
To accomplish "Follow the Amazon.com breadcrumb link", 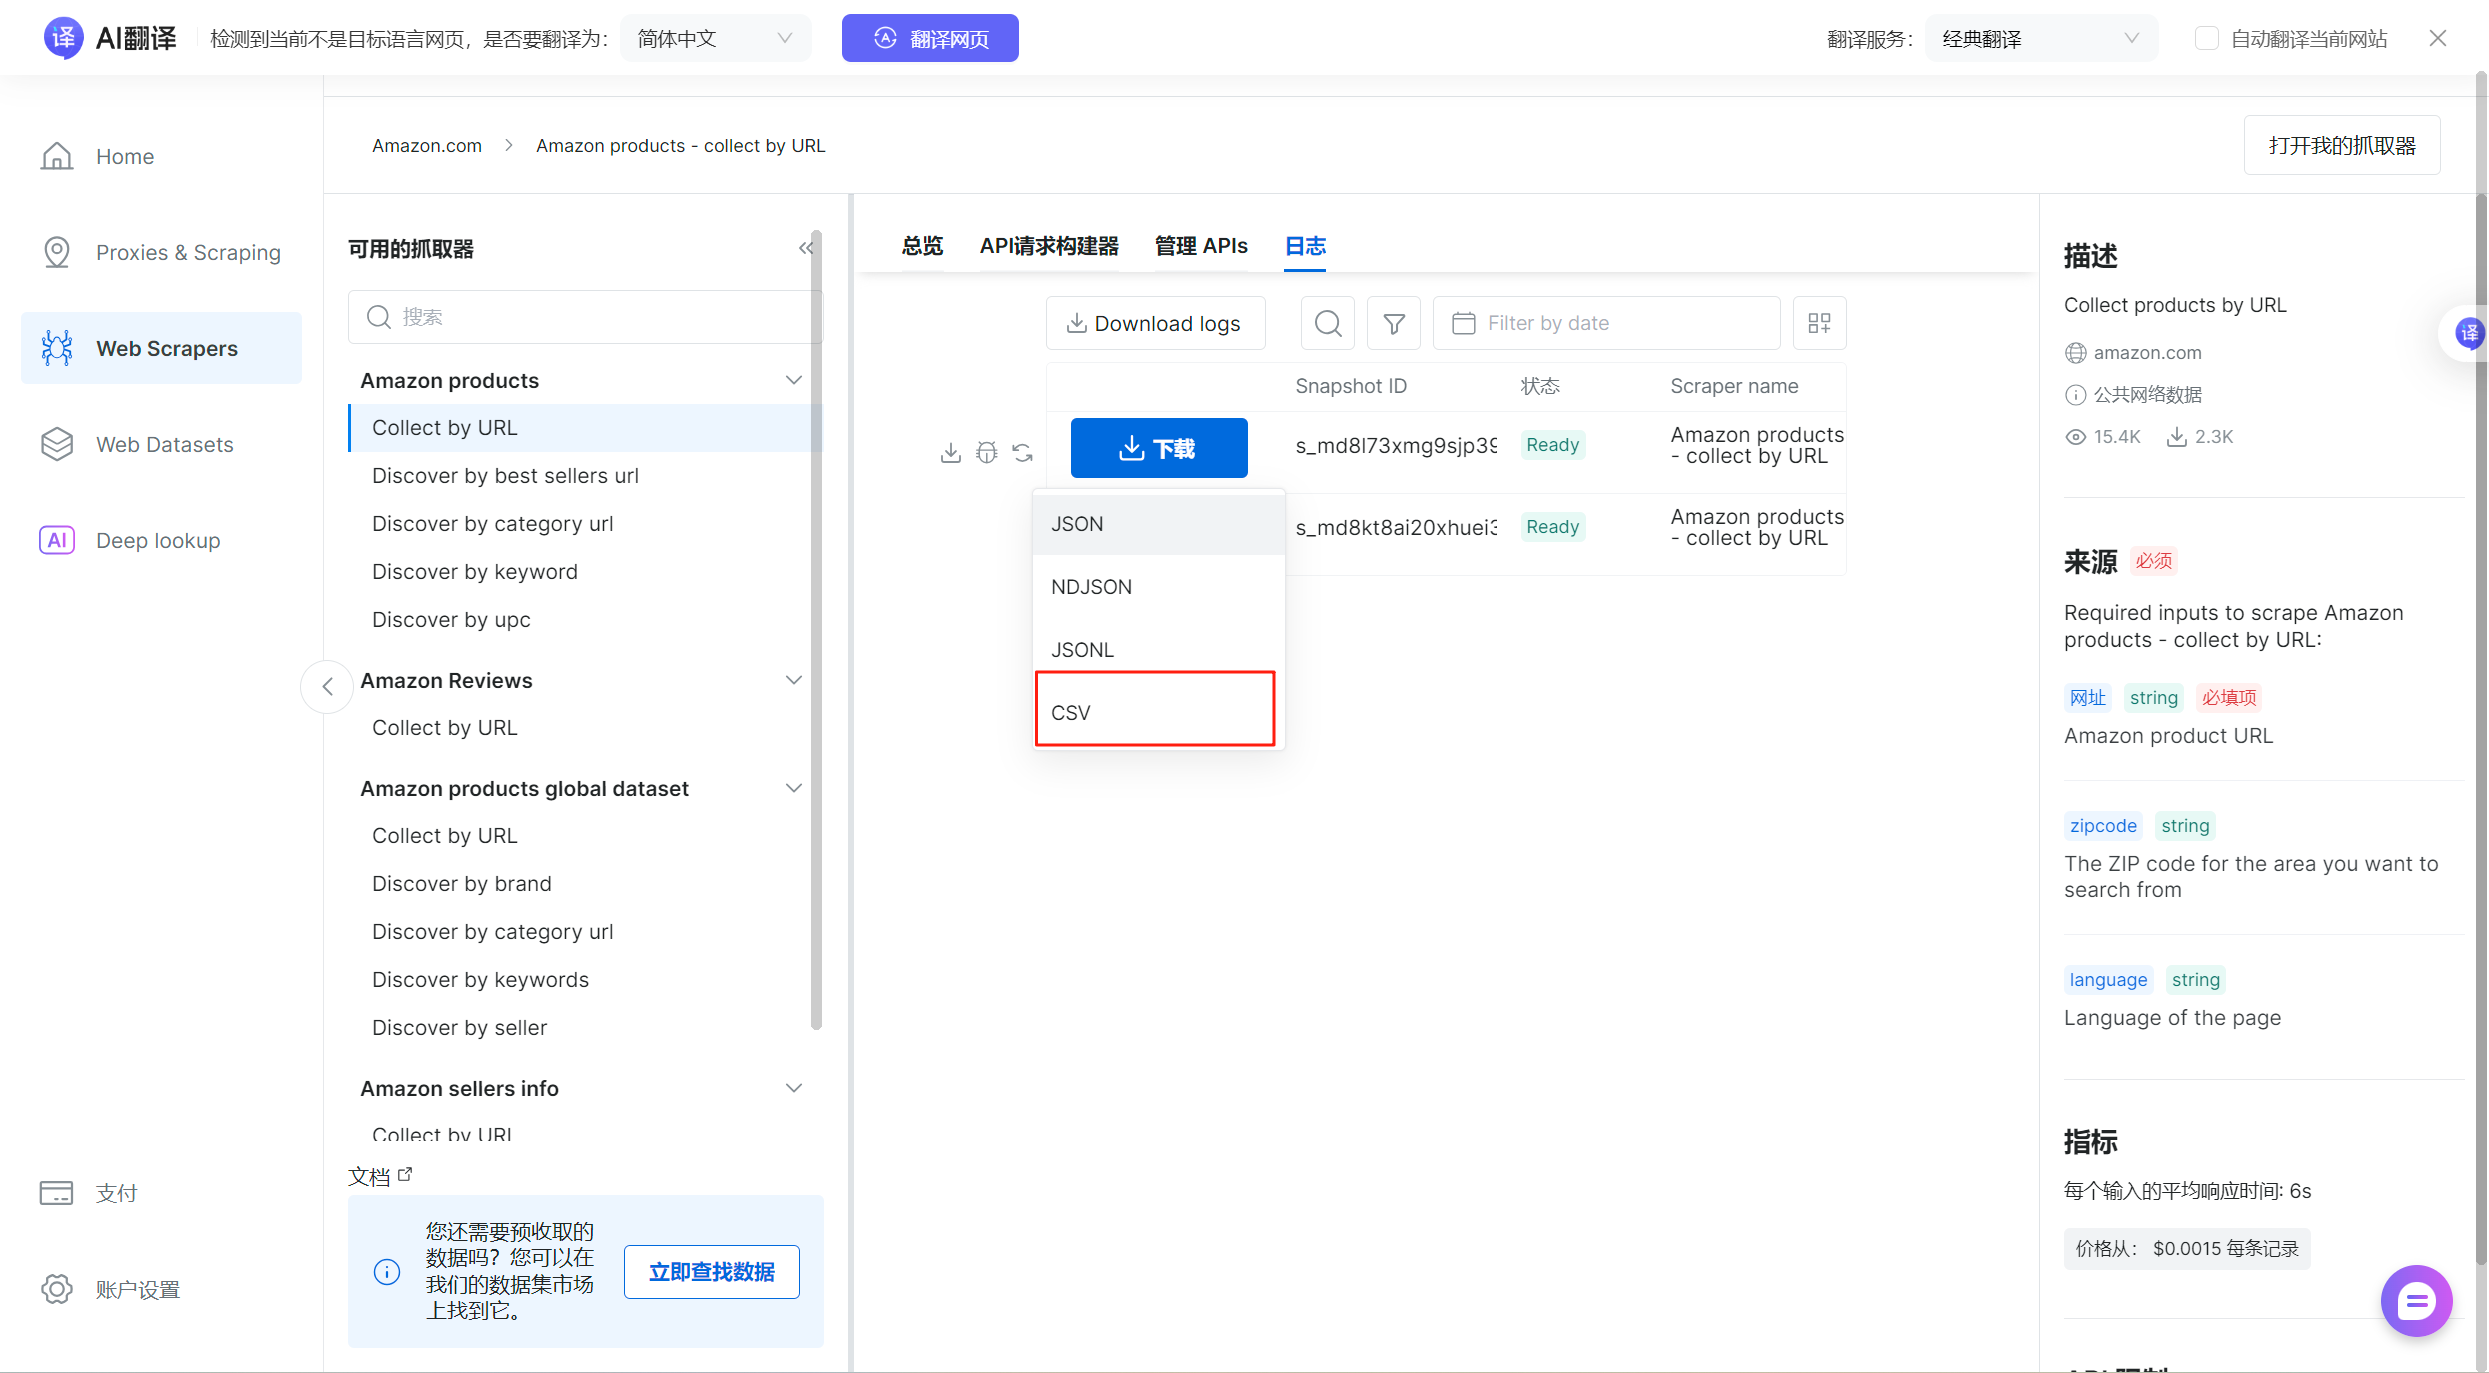I will point(427,145).
